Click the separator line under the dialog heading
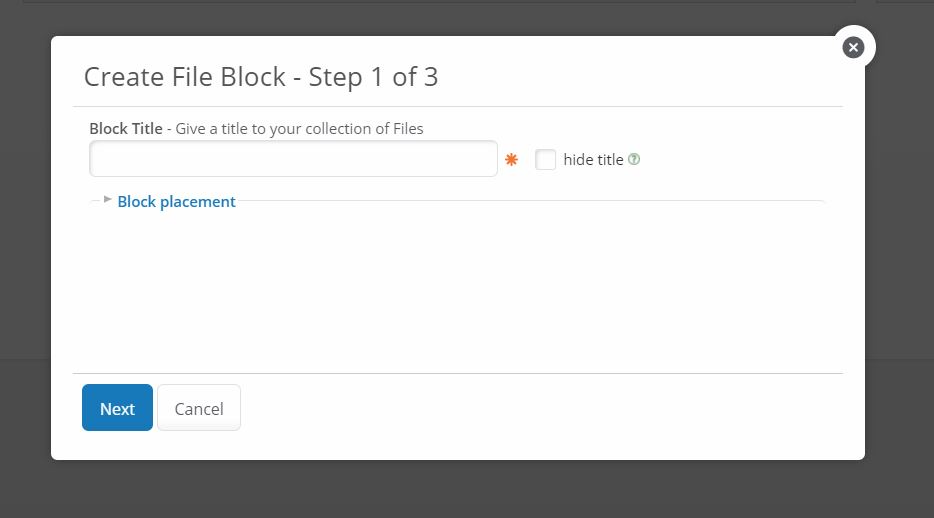This screenshot has height=518, width=934. 457,106
